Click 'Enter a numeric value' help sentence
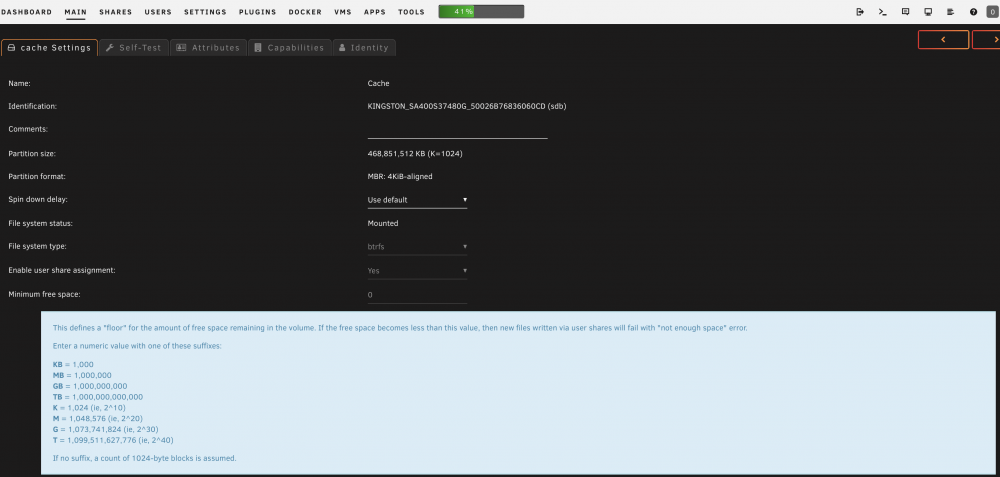 click(x=136, y=345)
